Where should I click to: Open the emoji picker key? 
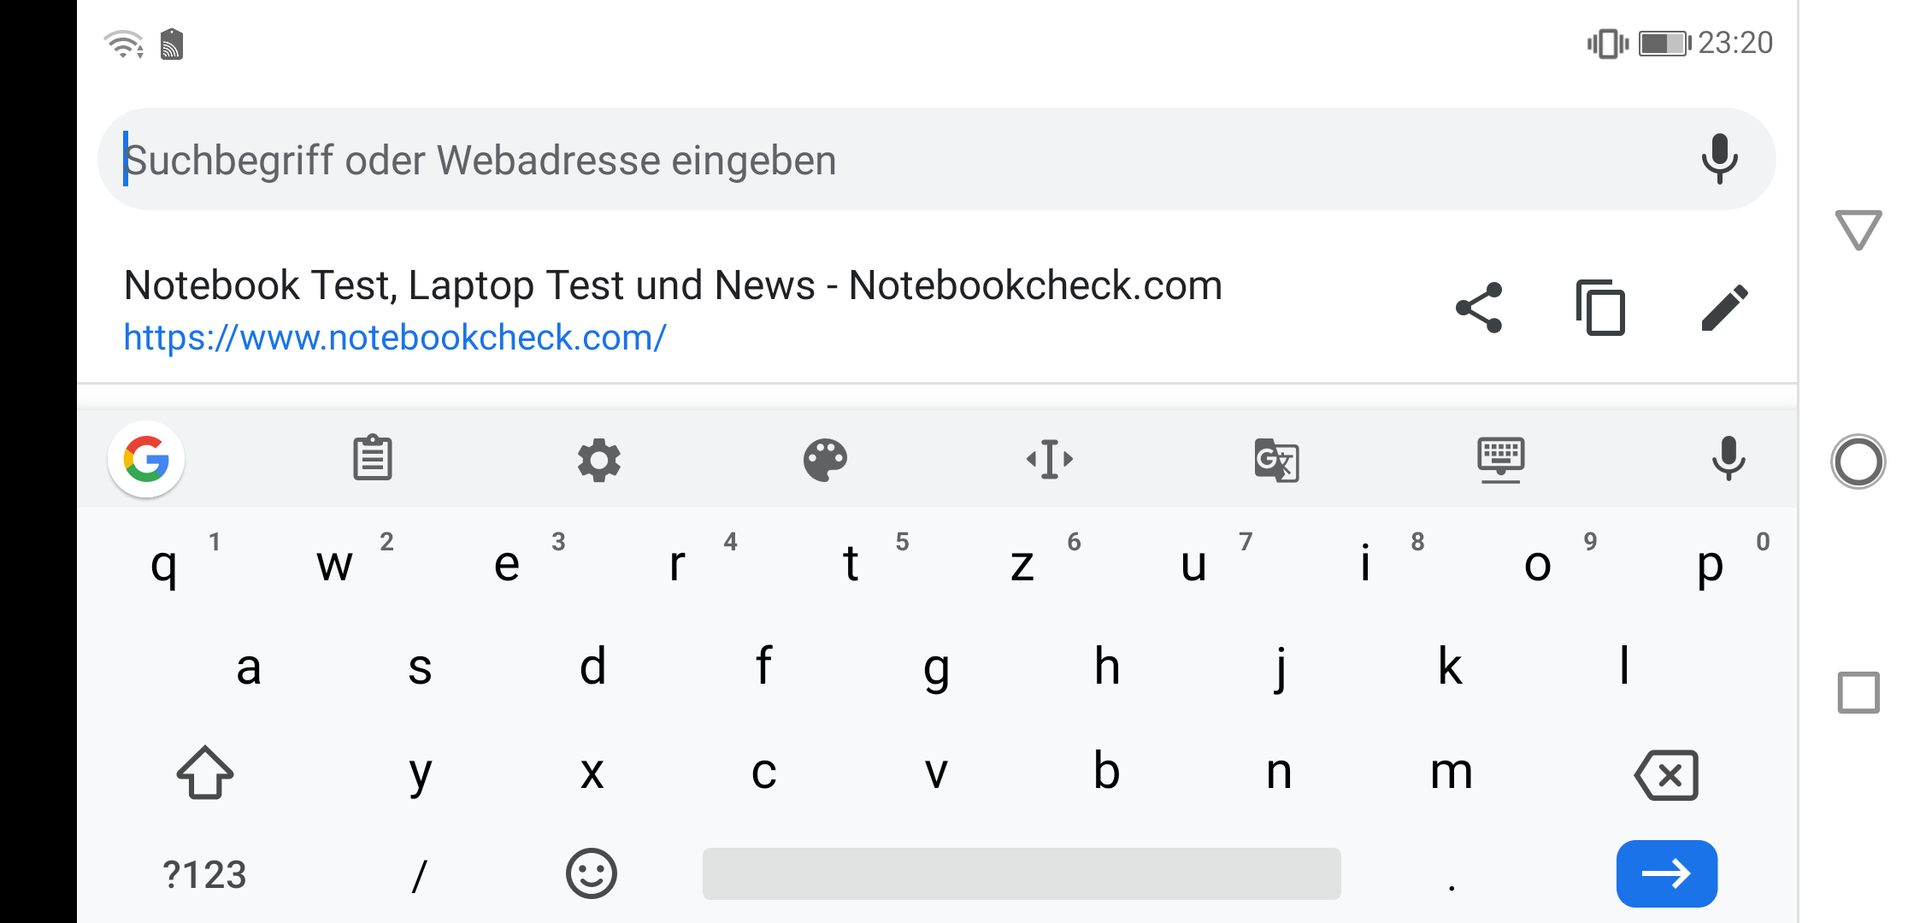point(591,874)
